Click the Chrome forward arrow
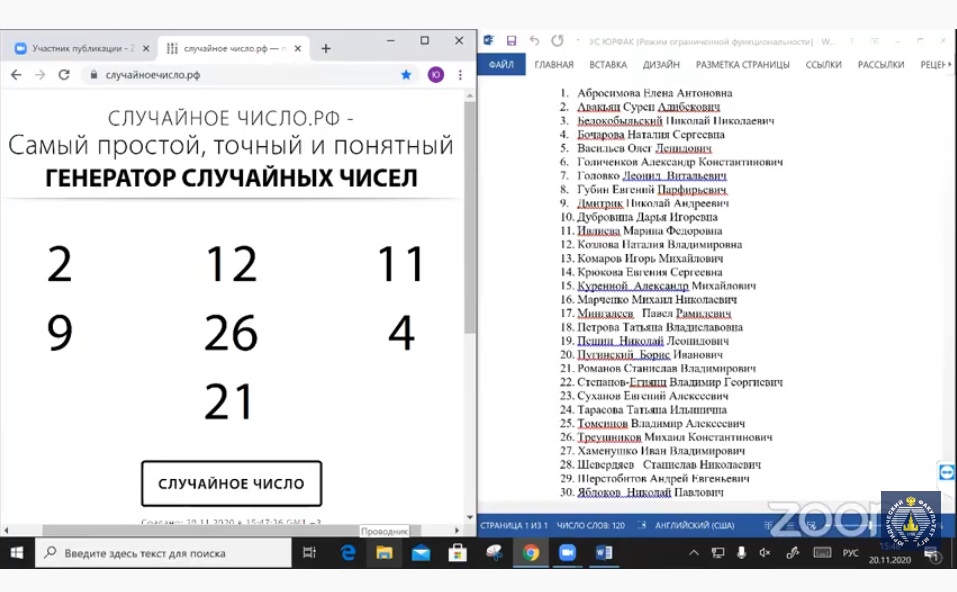This screenshot has width=957, height=592. [40, 74]
